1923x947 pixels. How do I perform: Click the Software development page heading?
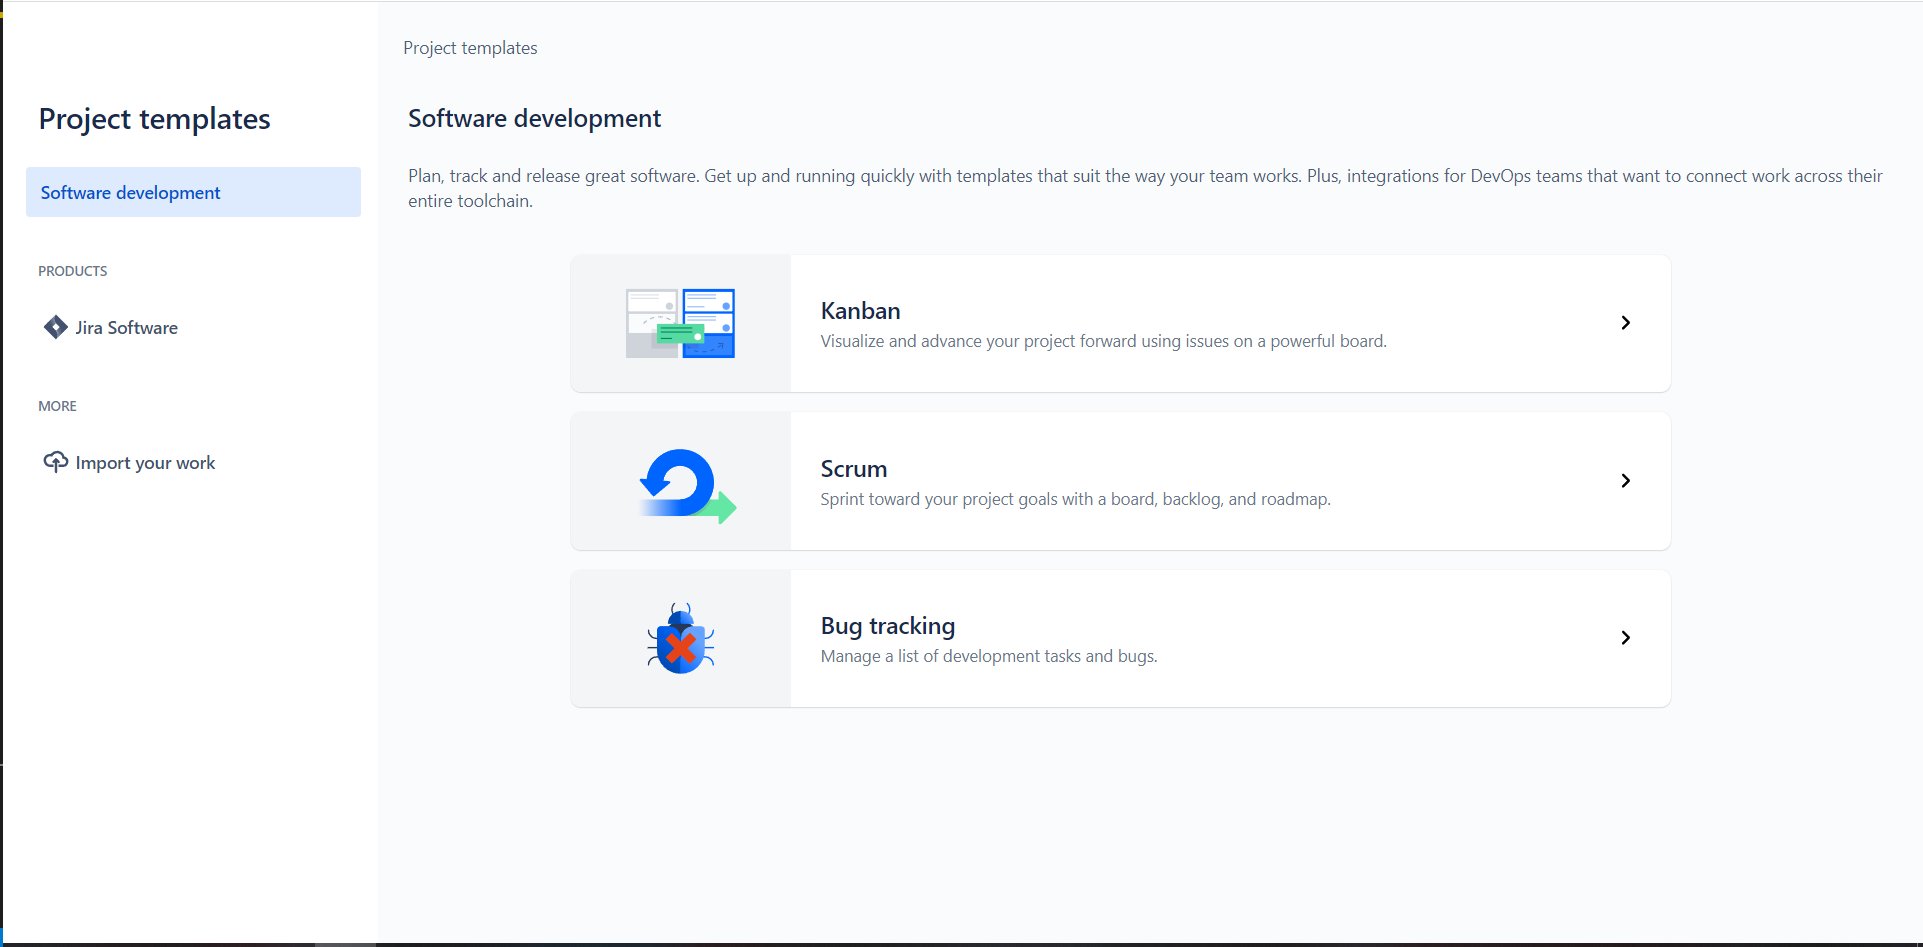pos(535,118)
